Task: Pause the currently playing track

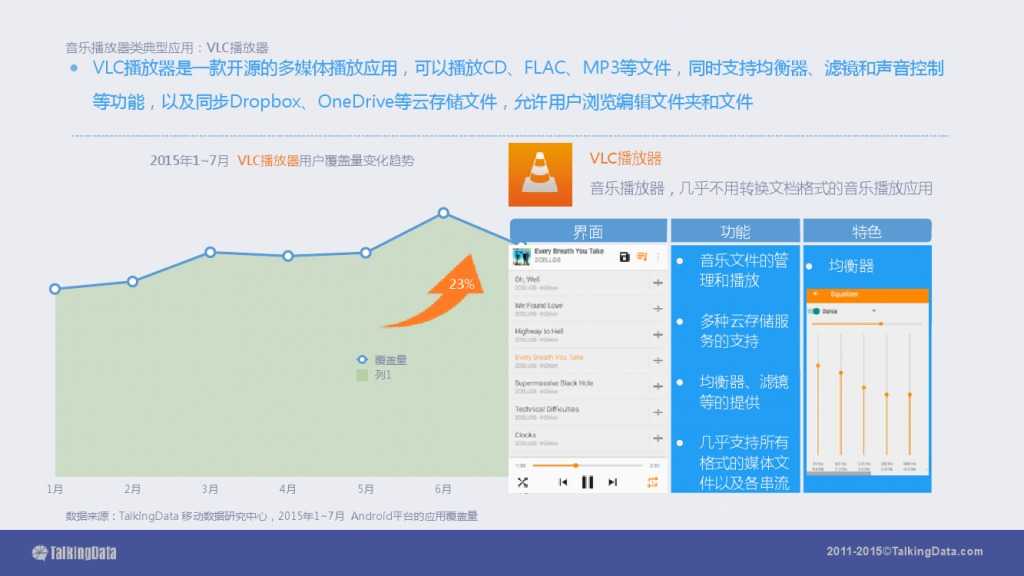Action: click(588, 482)
